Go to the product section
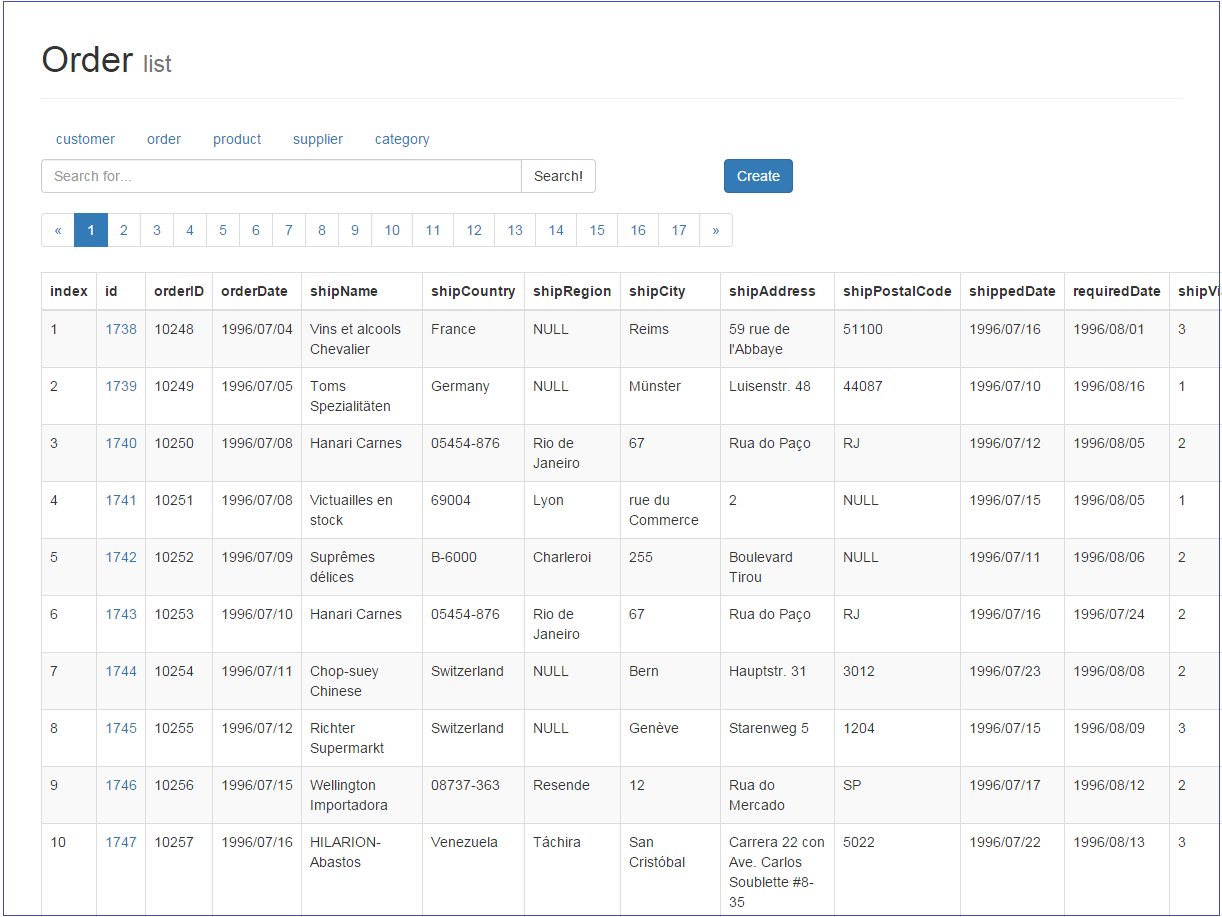Viewport: 1222px width, 917px height. click(x=237, y=139)
